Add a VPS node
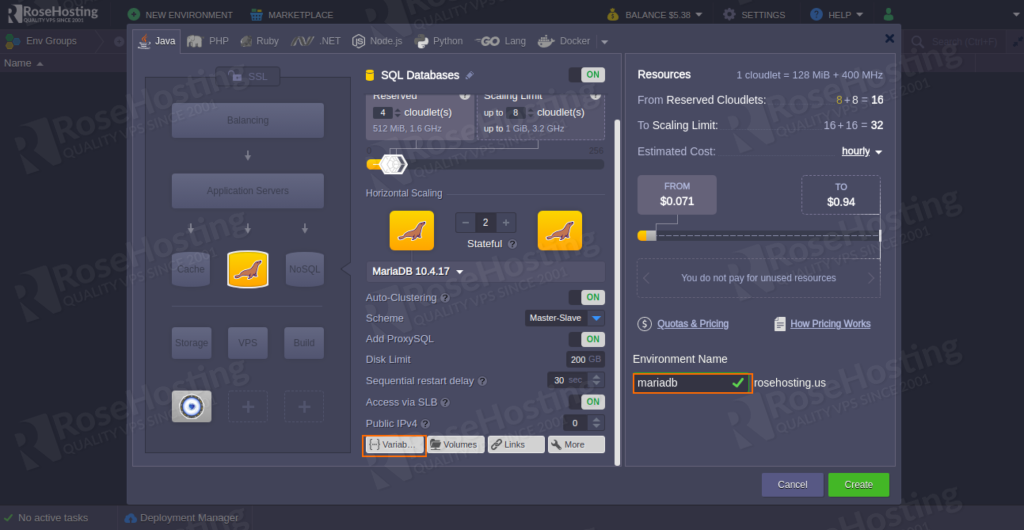Image resolution: width=1024 pixels, height=530 pixels. (247, 343)
